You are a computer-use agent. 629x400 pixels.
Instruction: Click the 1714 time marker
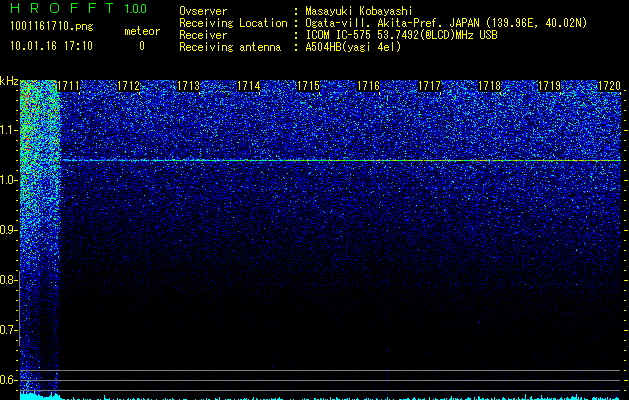tap(249, 86)
